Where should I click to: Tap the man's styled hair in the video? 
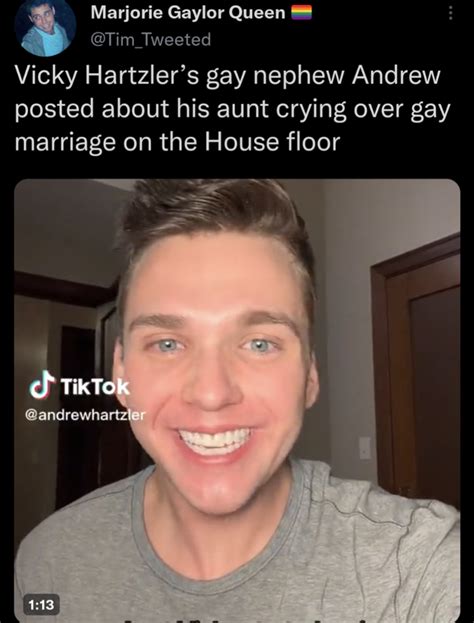pyautogui.click(x=215, y=219)
